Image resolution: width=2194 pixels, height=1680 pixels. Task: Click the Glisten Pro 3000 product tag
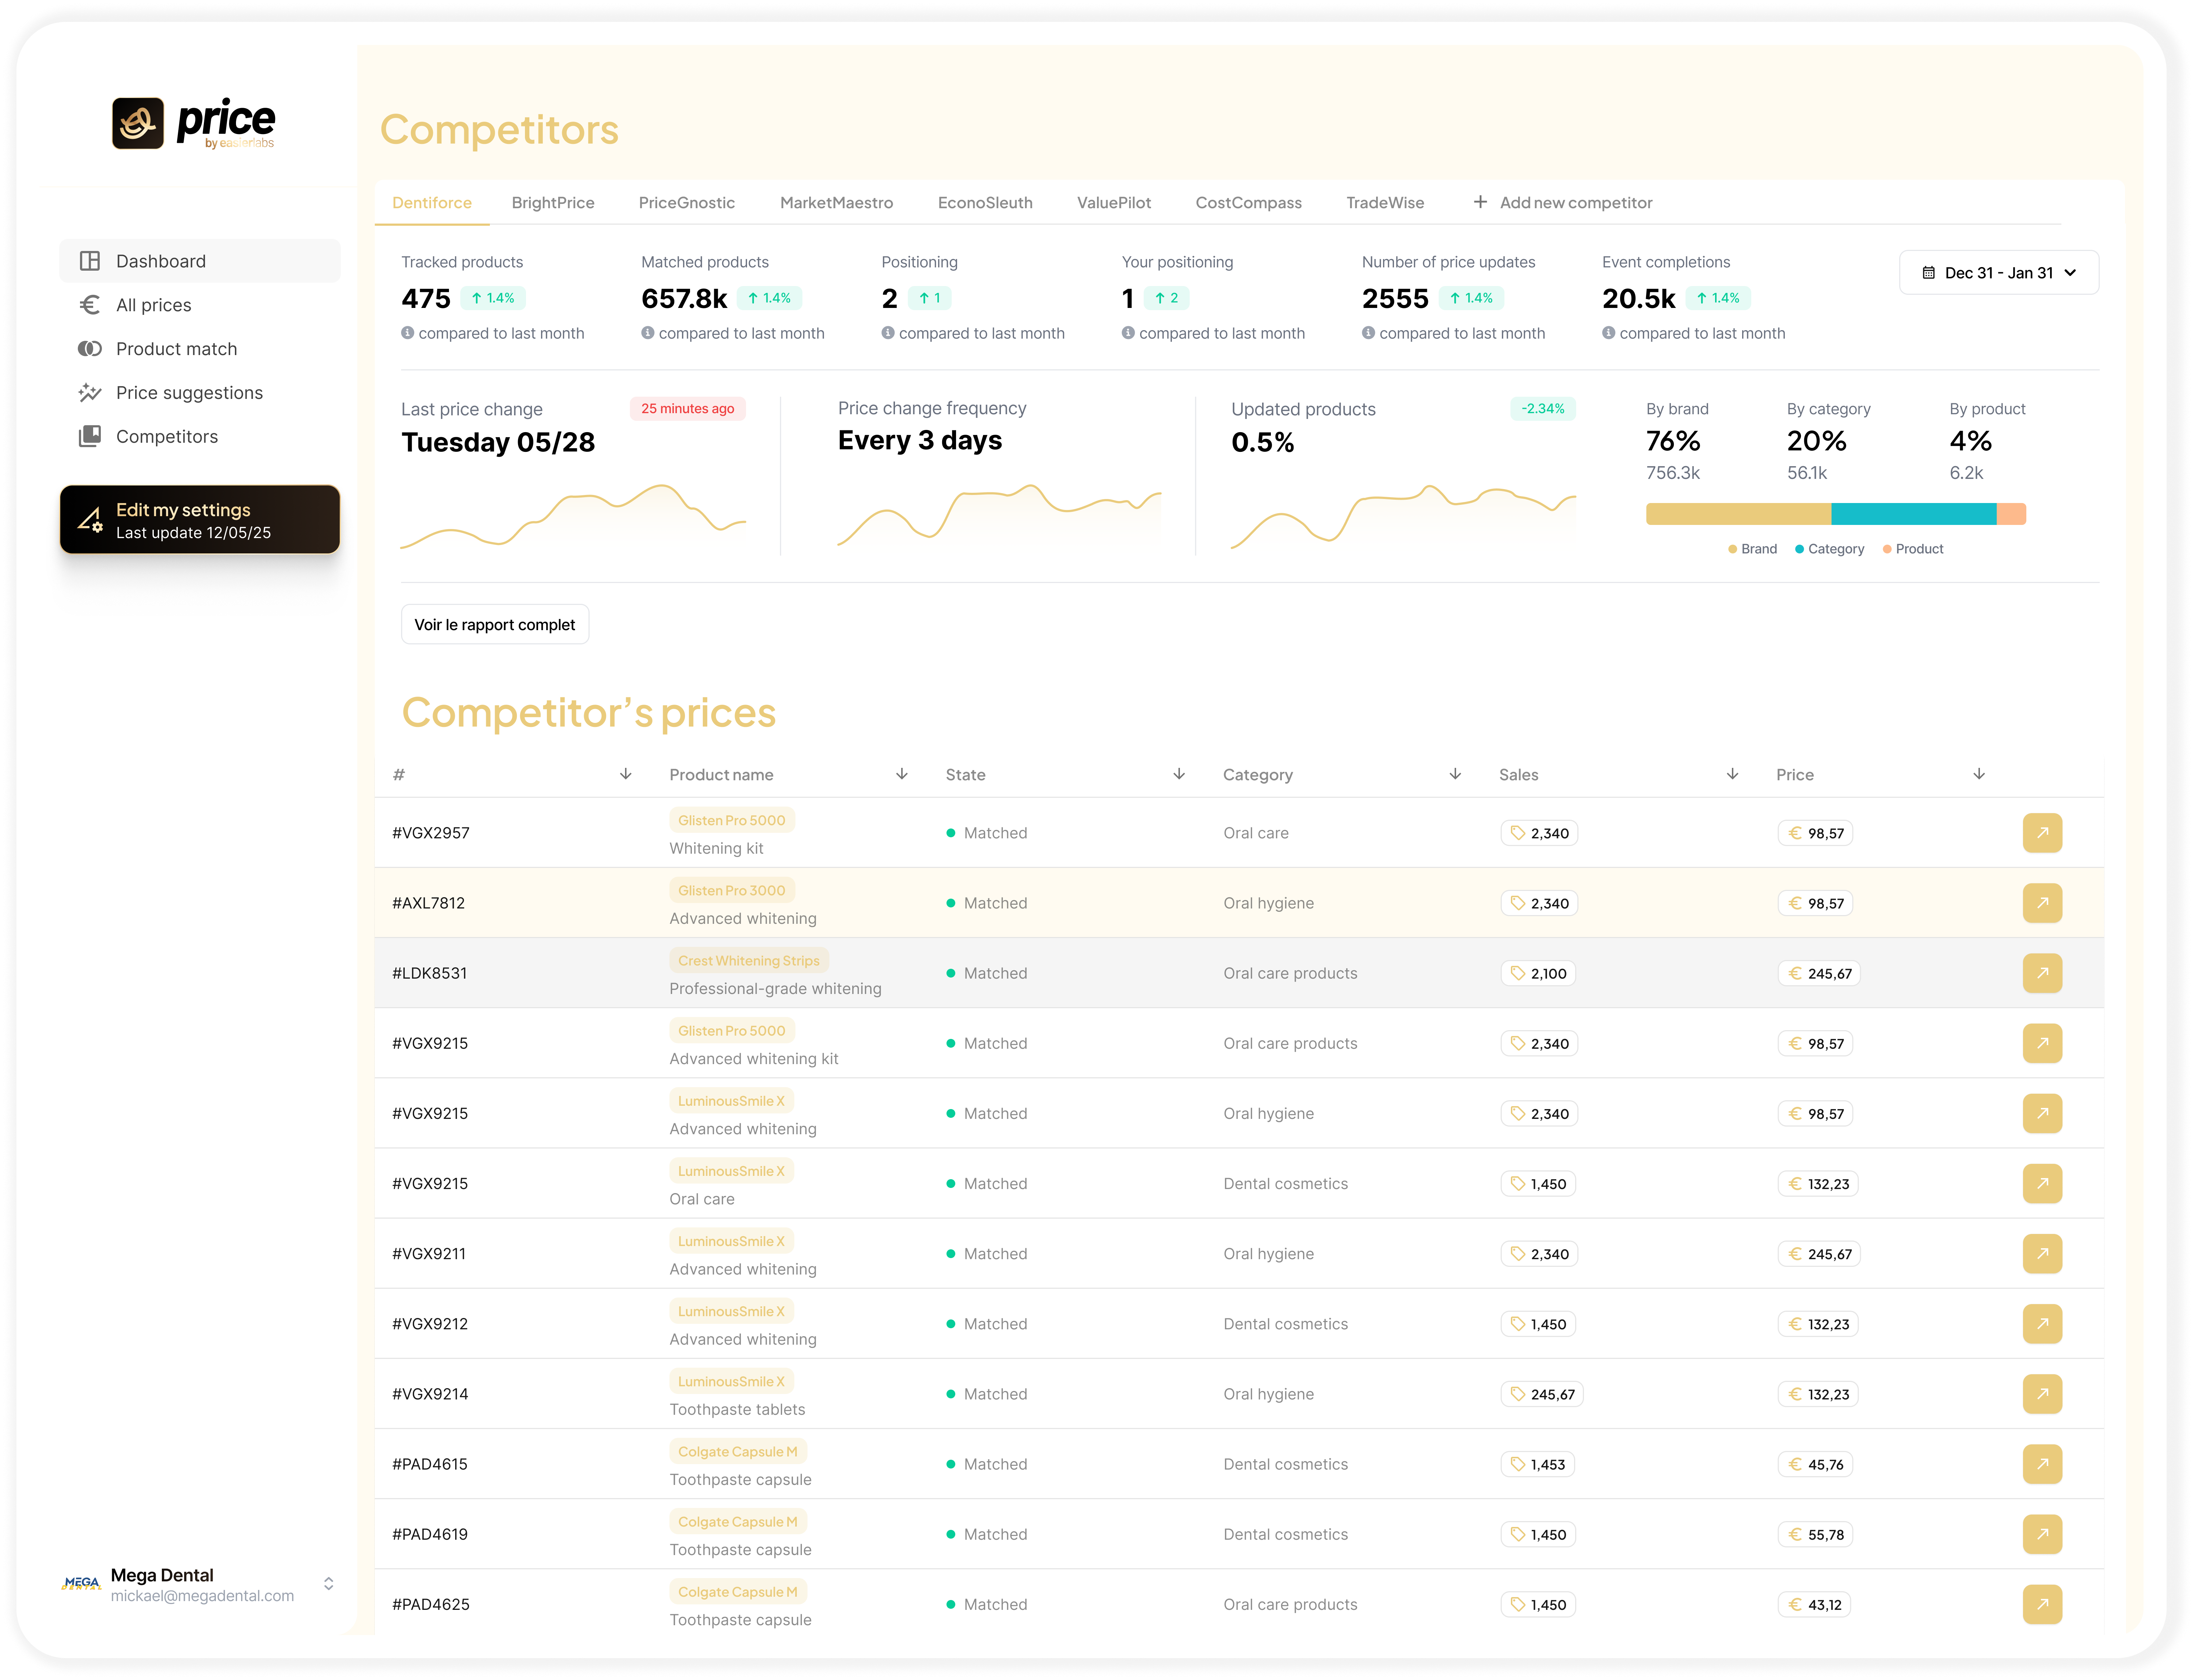731,890
